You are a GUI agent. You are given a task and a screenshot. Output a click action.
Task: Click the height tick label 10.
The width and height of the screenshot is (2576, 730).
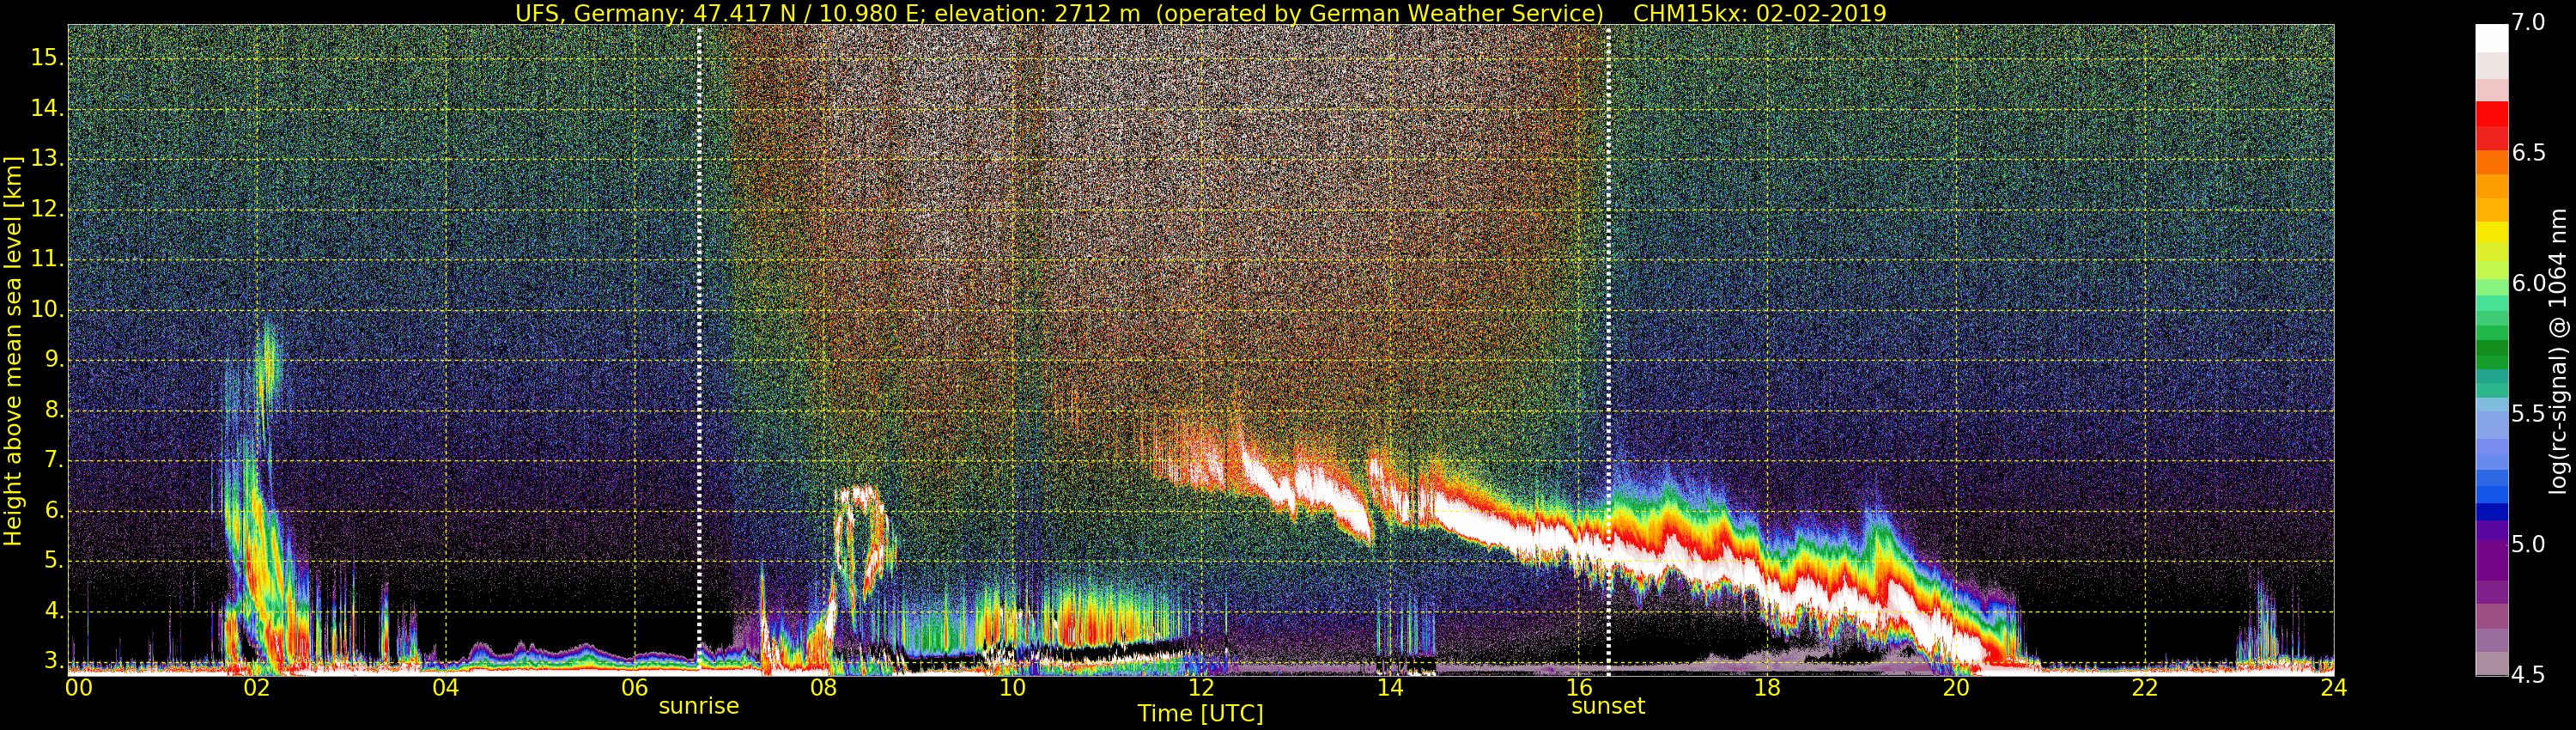47,309
